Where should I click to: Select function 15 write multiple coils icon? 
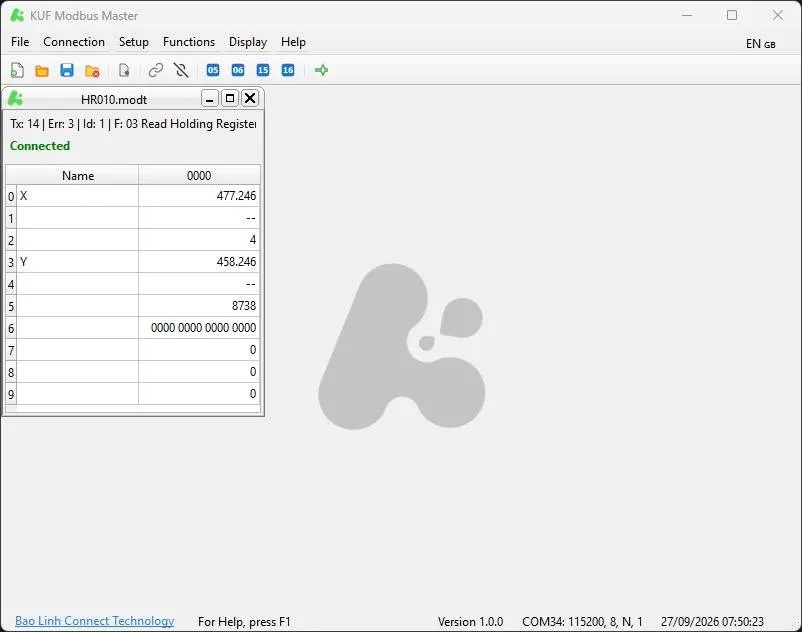263,70
